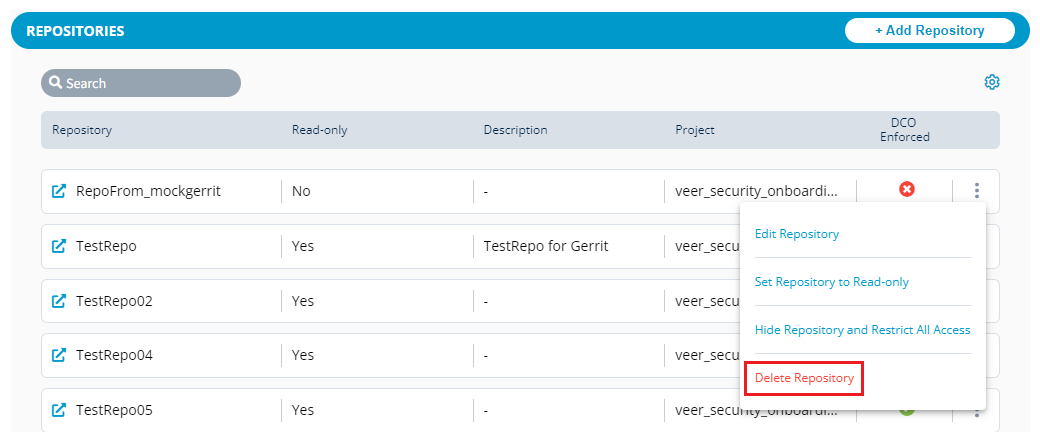The image size is (1040, 432).
Task: Click the Description column header
Action: pyautogui.click(x=515, y=130)
